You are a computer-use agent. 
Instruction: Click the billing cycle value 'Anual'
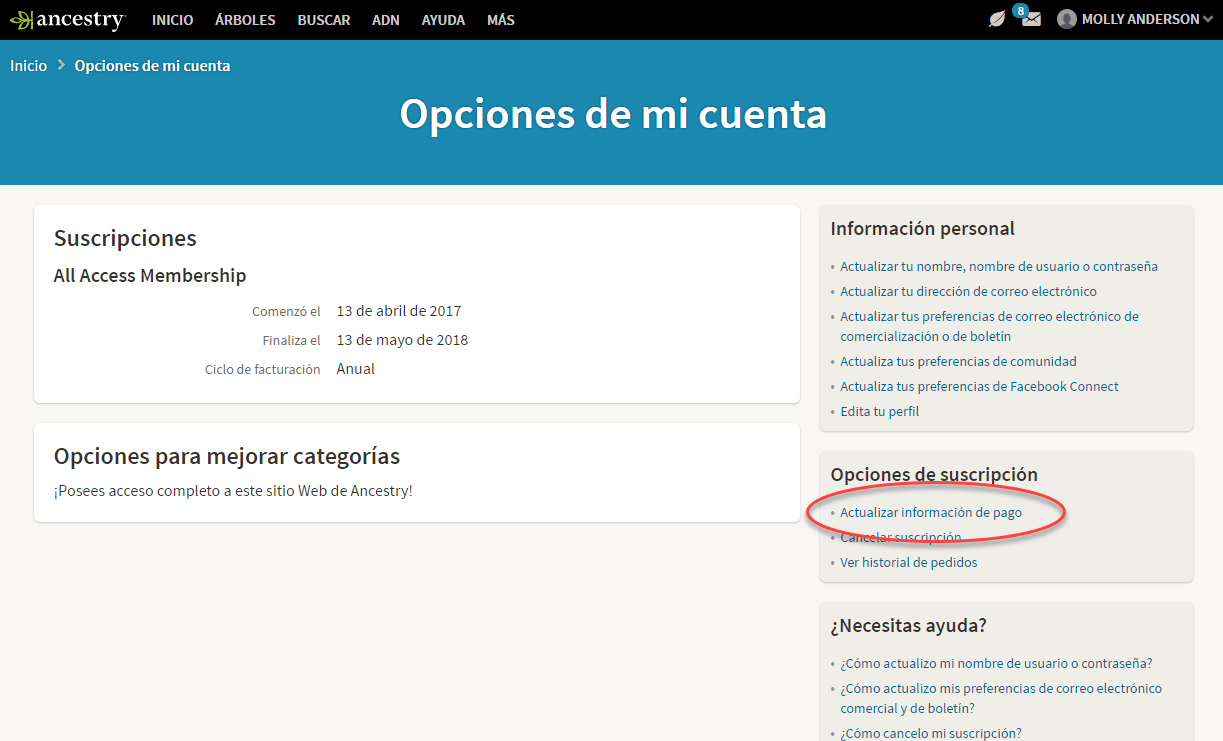(x=356, y=369)
